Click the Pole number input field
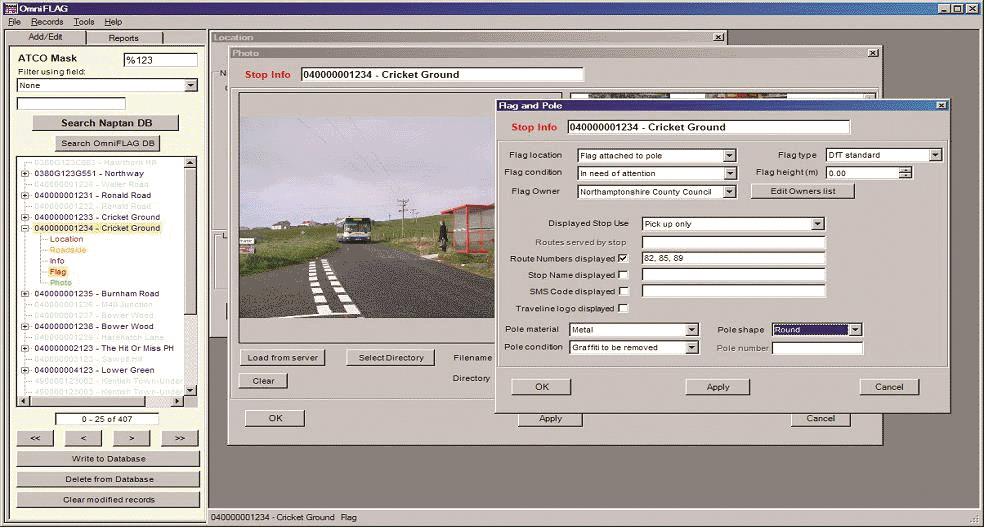The image size is (985, 528). click(817, 348)
